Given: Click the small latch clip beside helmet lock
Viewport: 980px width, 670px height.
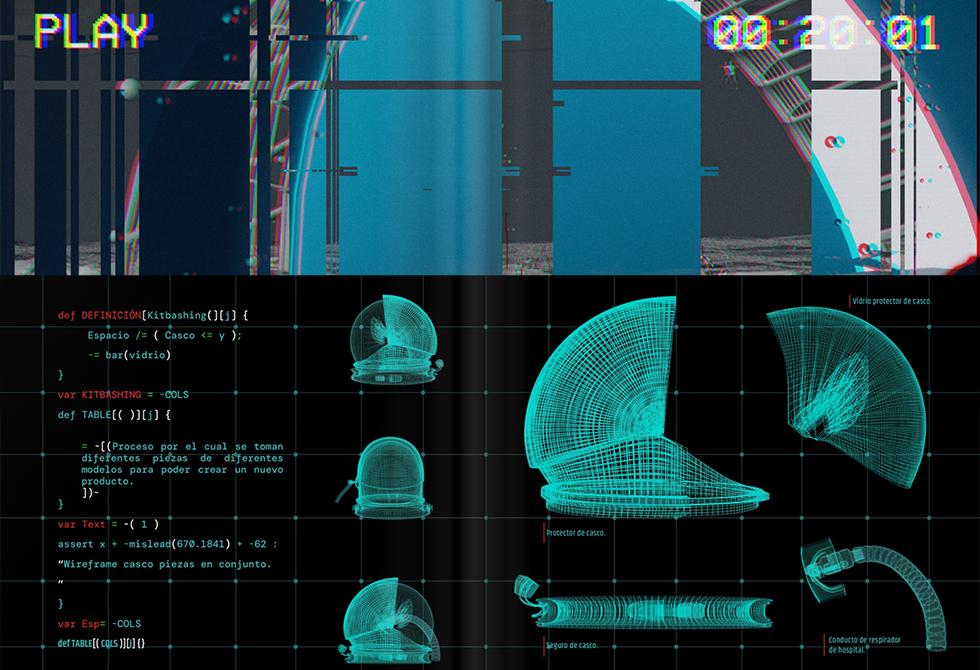Looking at the screenshot, I should tap(527, 591).
